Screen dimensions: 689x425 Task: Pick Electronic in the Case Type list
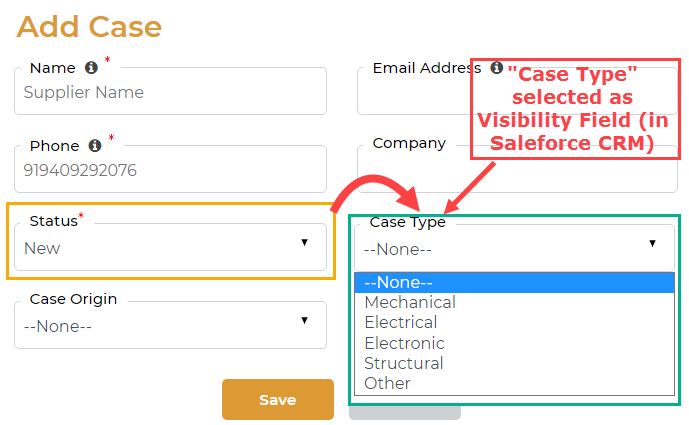[404, 343]
